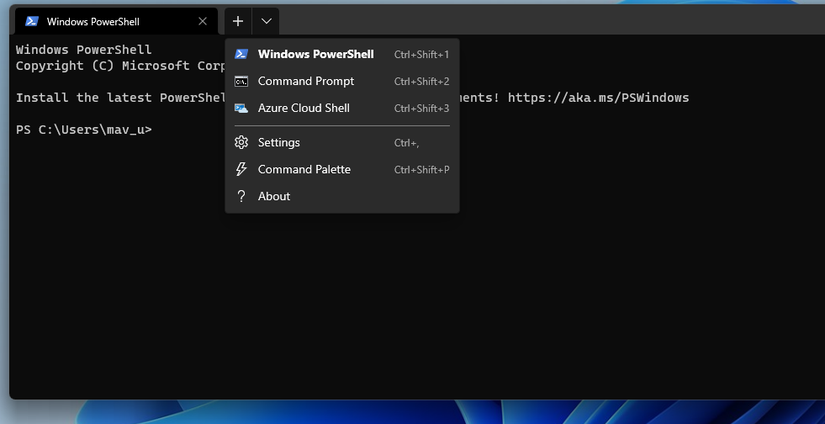This screenshot has width=825, height=424.
Task: Click the Command Prompt icon in menu
Action: (241, 81)
